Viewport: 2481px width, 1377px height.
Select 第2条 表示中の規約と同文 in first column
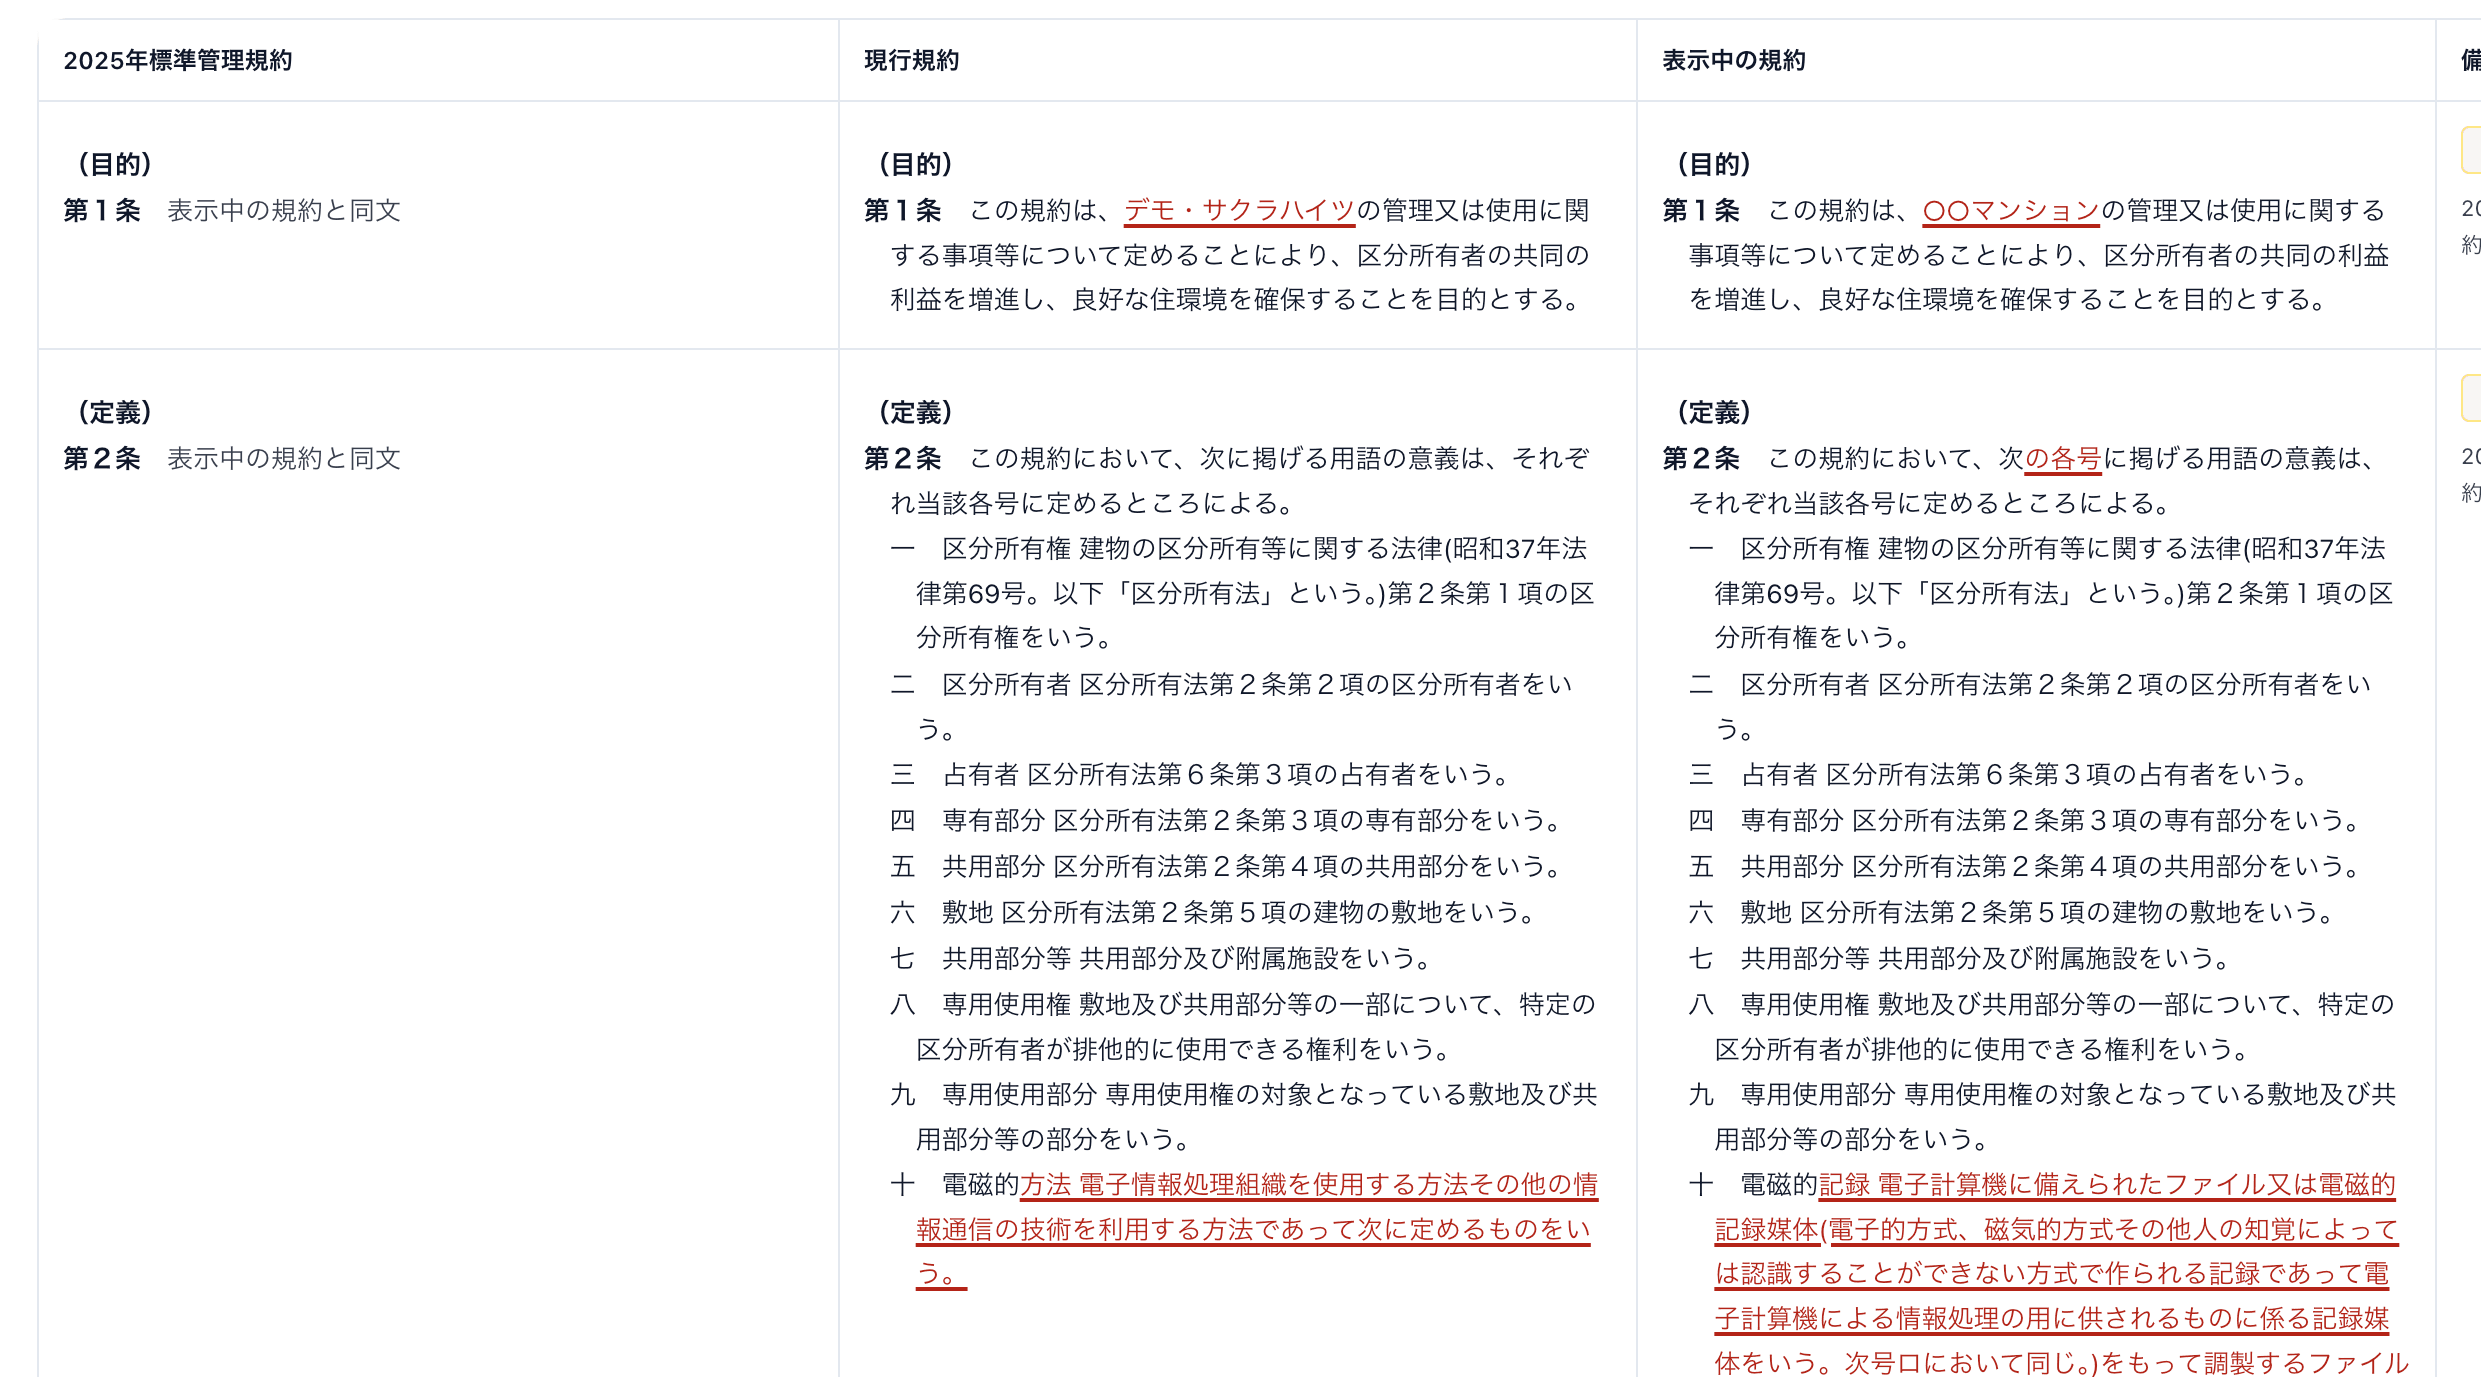pyautogui.click(x=232, y=459)
